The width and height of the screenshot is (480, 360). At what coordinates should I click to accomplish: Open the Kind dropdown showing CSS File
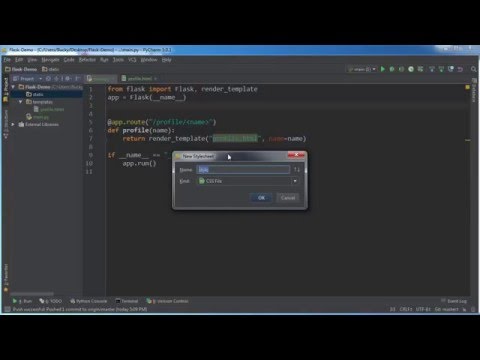click(248, 181)
